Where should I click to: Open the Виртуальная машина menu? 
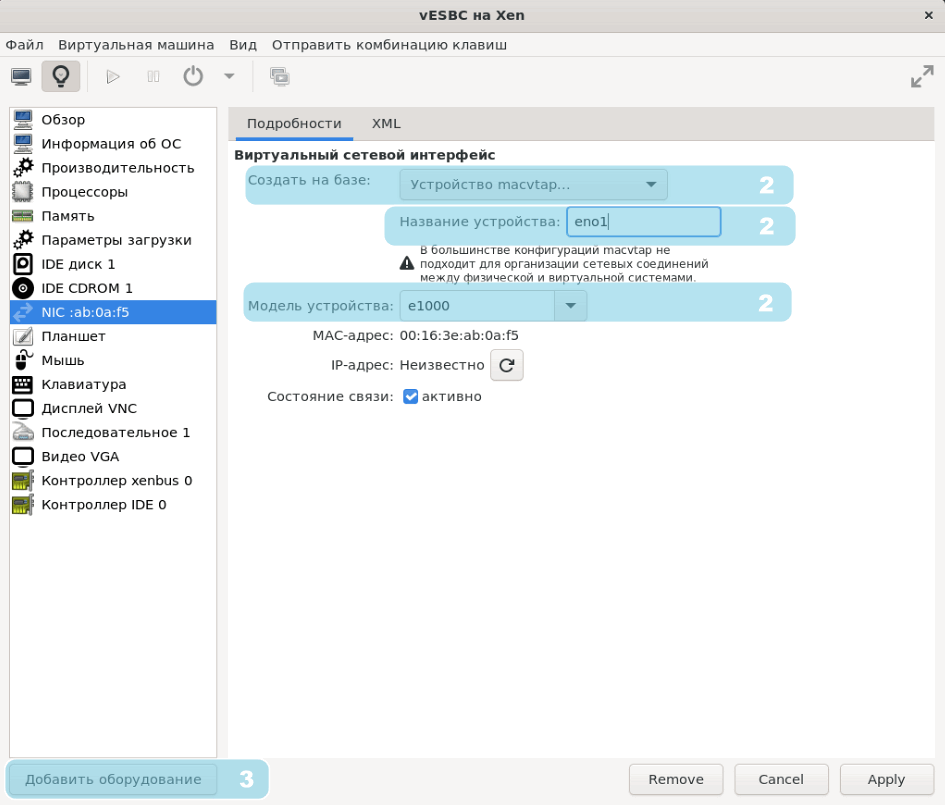click(x=136, y=45)
